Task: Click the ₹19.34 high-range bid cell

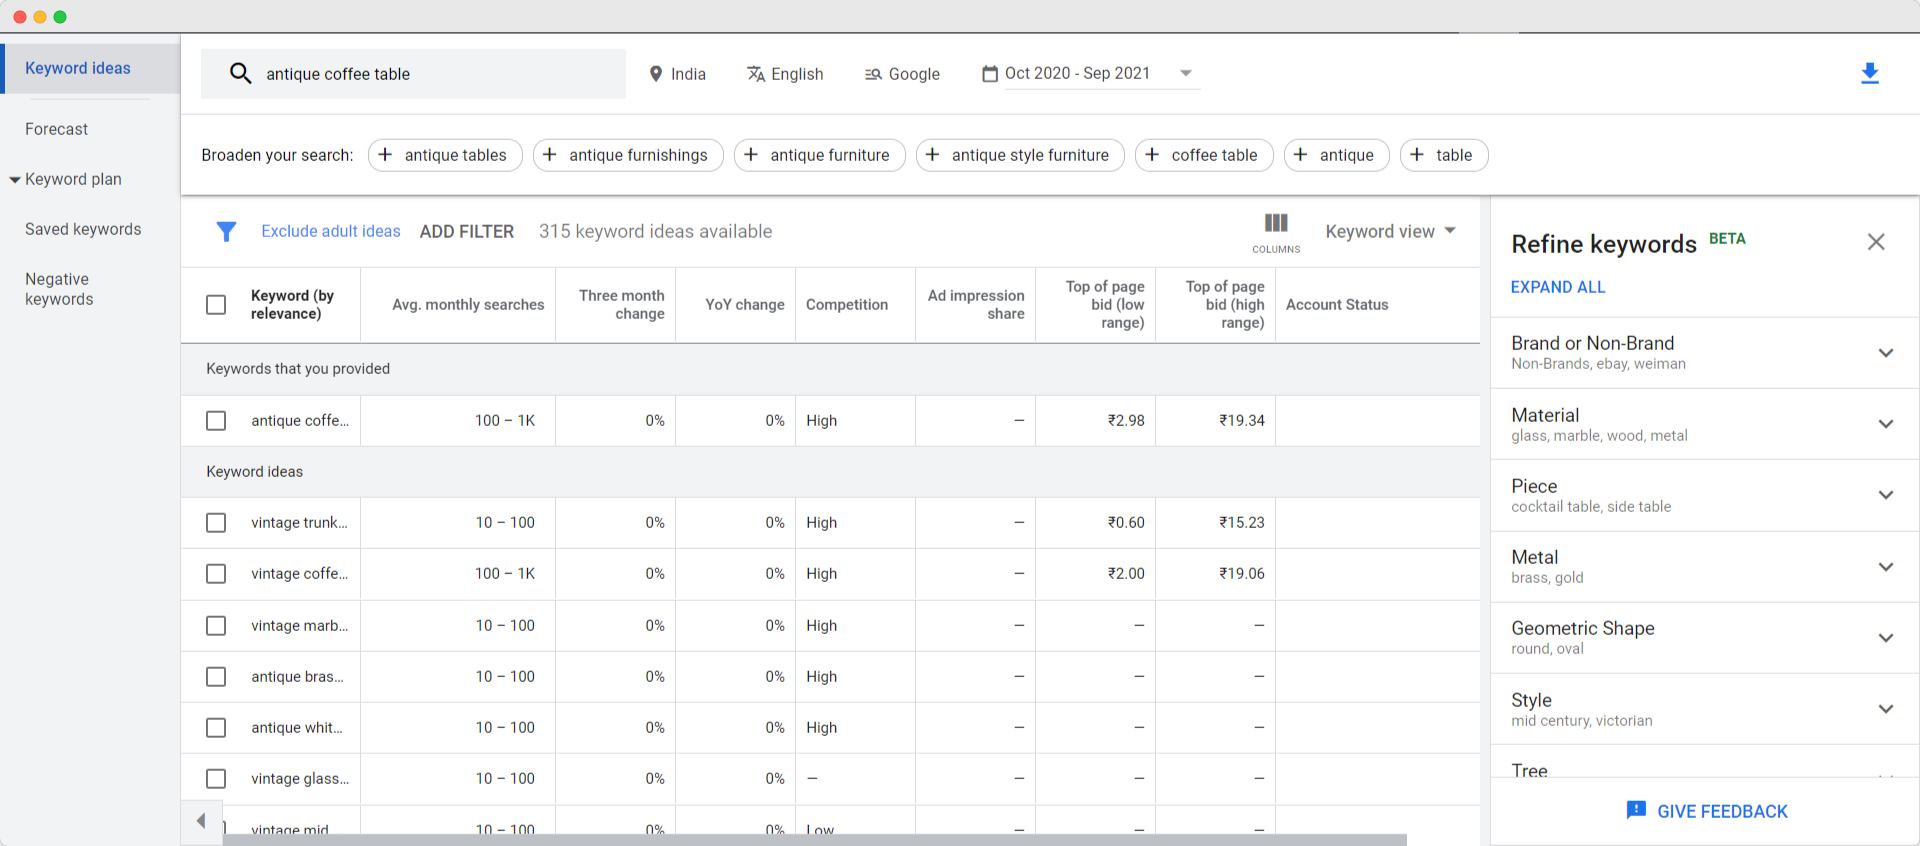Action: tap(1241, 421)
